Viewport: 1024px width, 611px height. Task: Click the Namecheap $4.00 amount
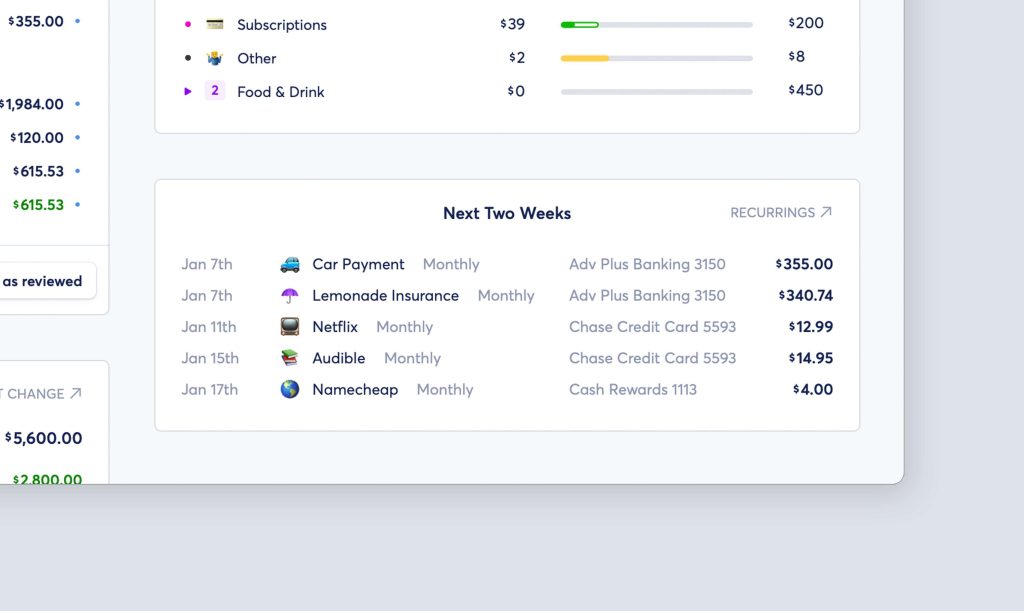click(x=814, y=390)
